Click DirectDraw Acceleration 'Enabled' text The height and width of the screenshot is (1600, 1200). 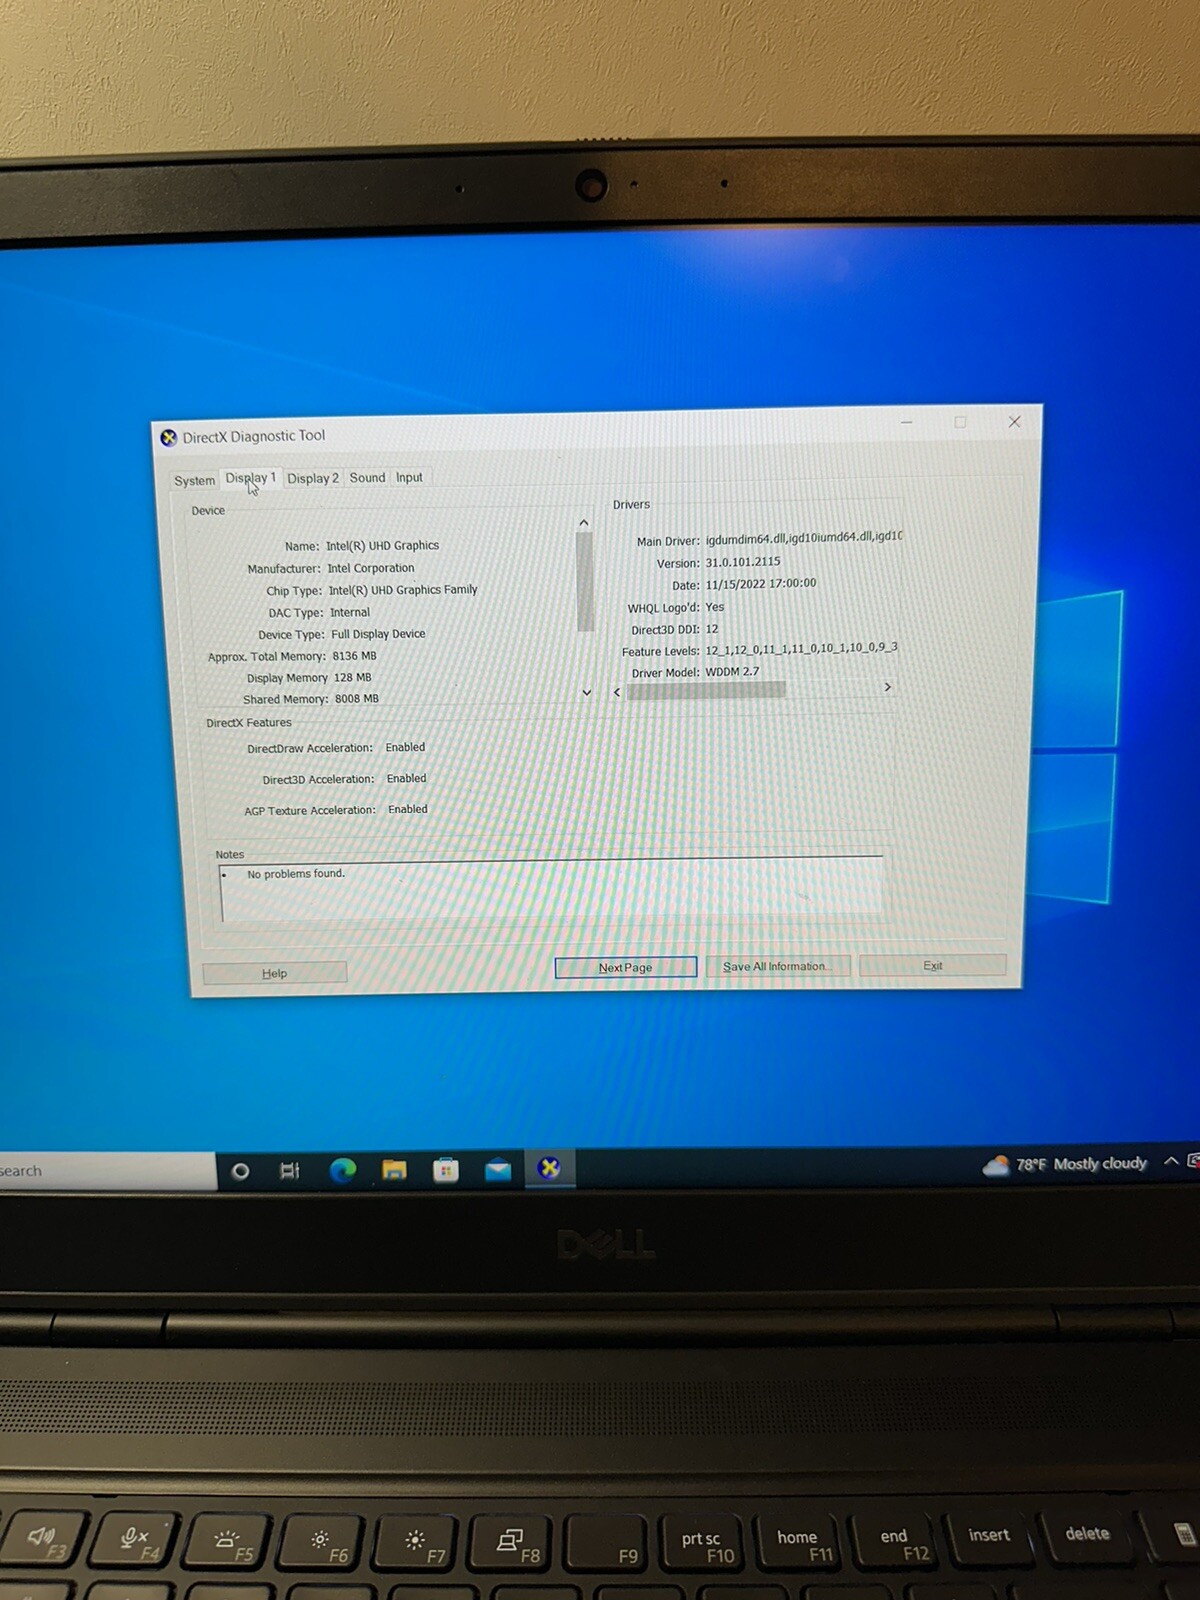(405, 747)
